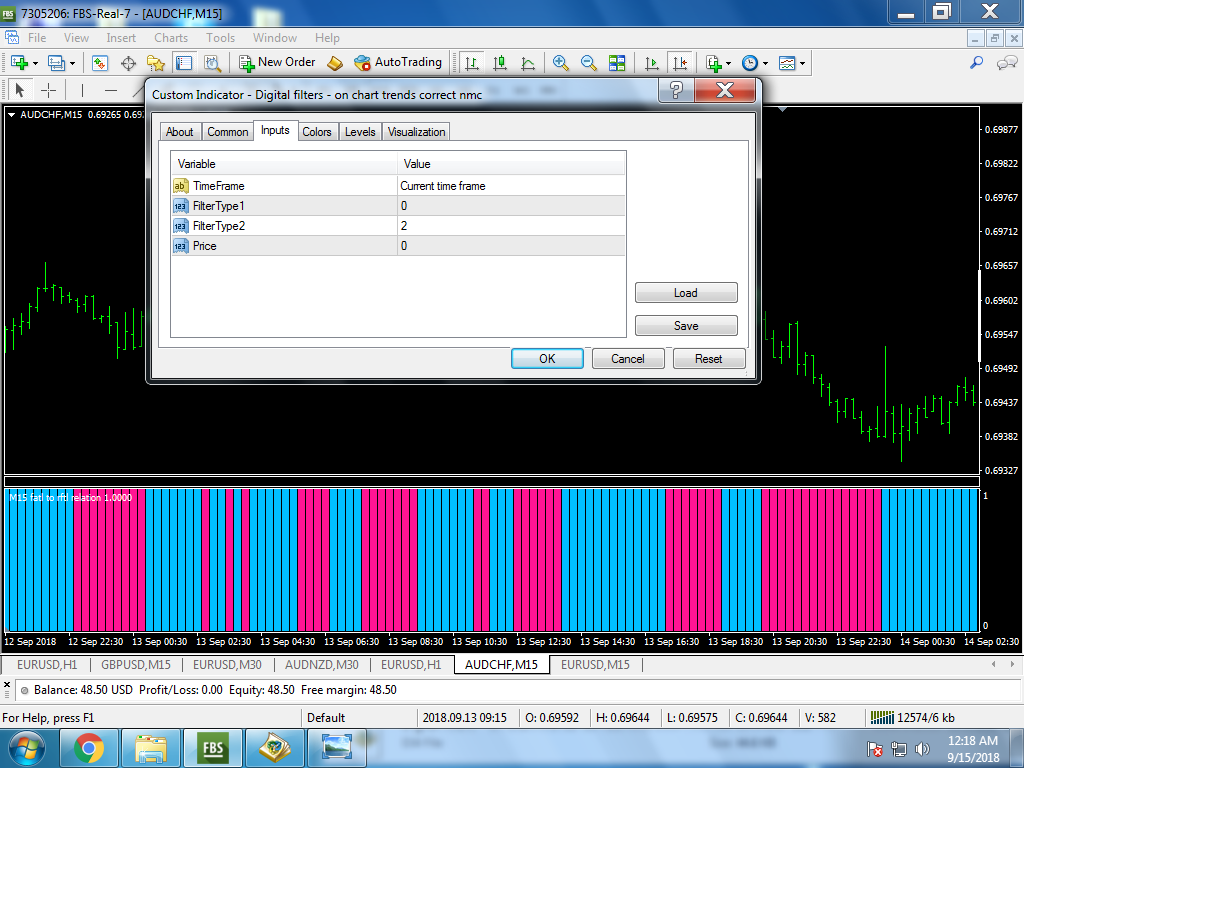
Task: Expand the indicators list dropdown
Action: (728, 63)
